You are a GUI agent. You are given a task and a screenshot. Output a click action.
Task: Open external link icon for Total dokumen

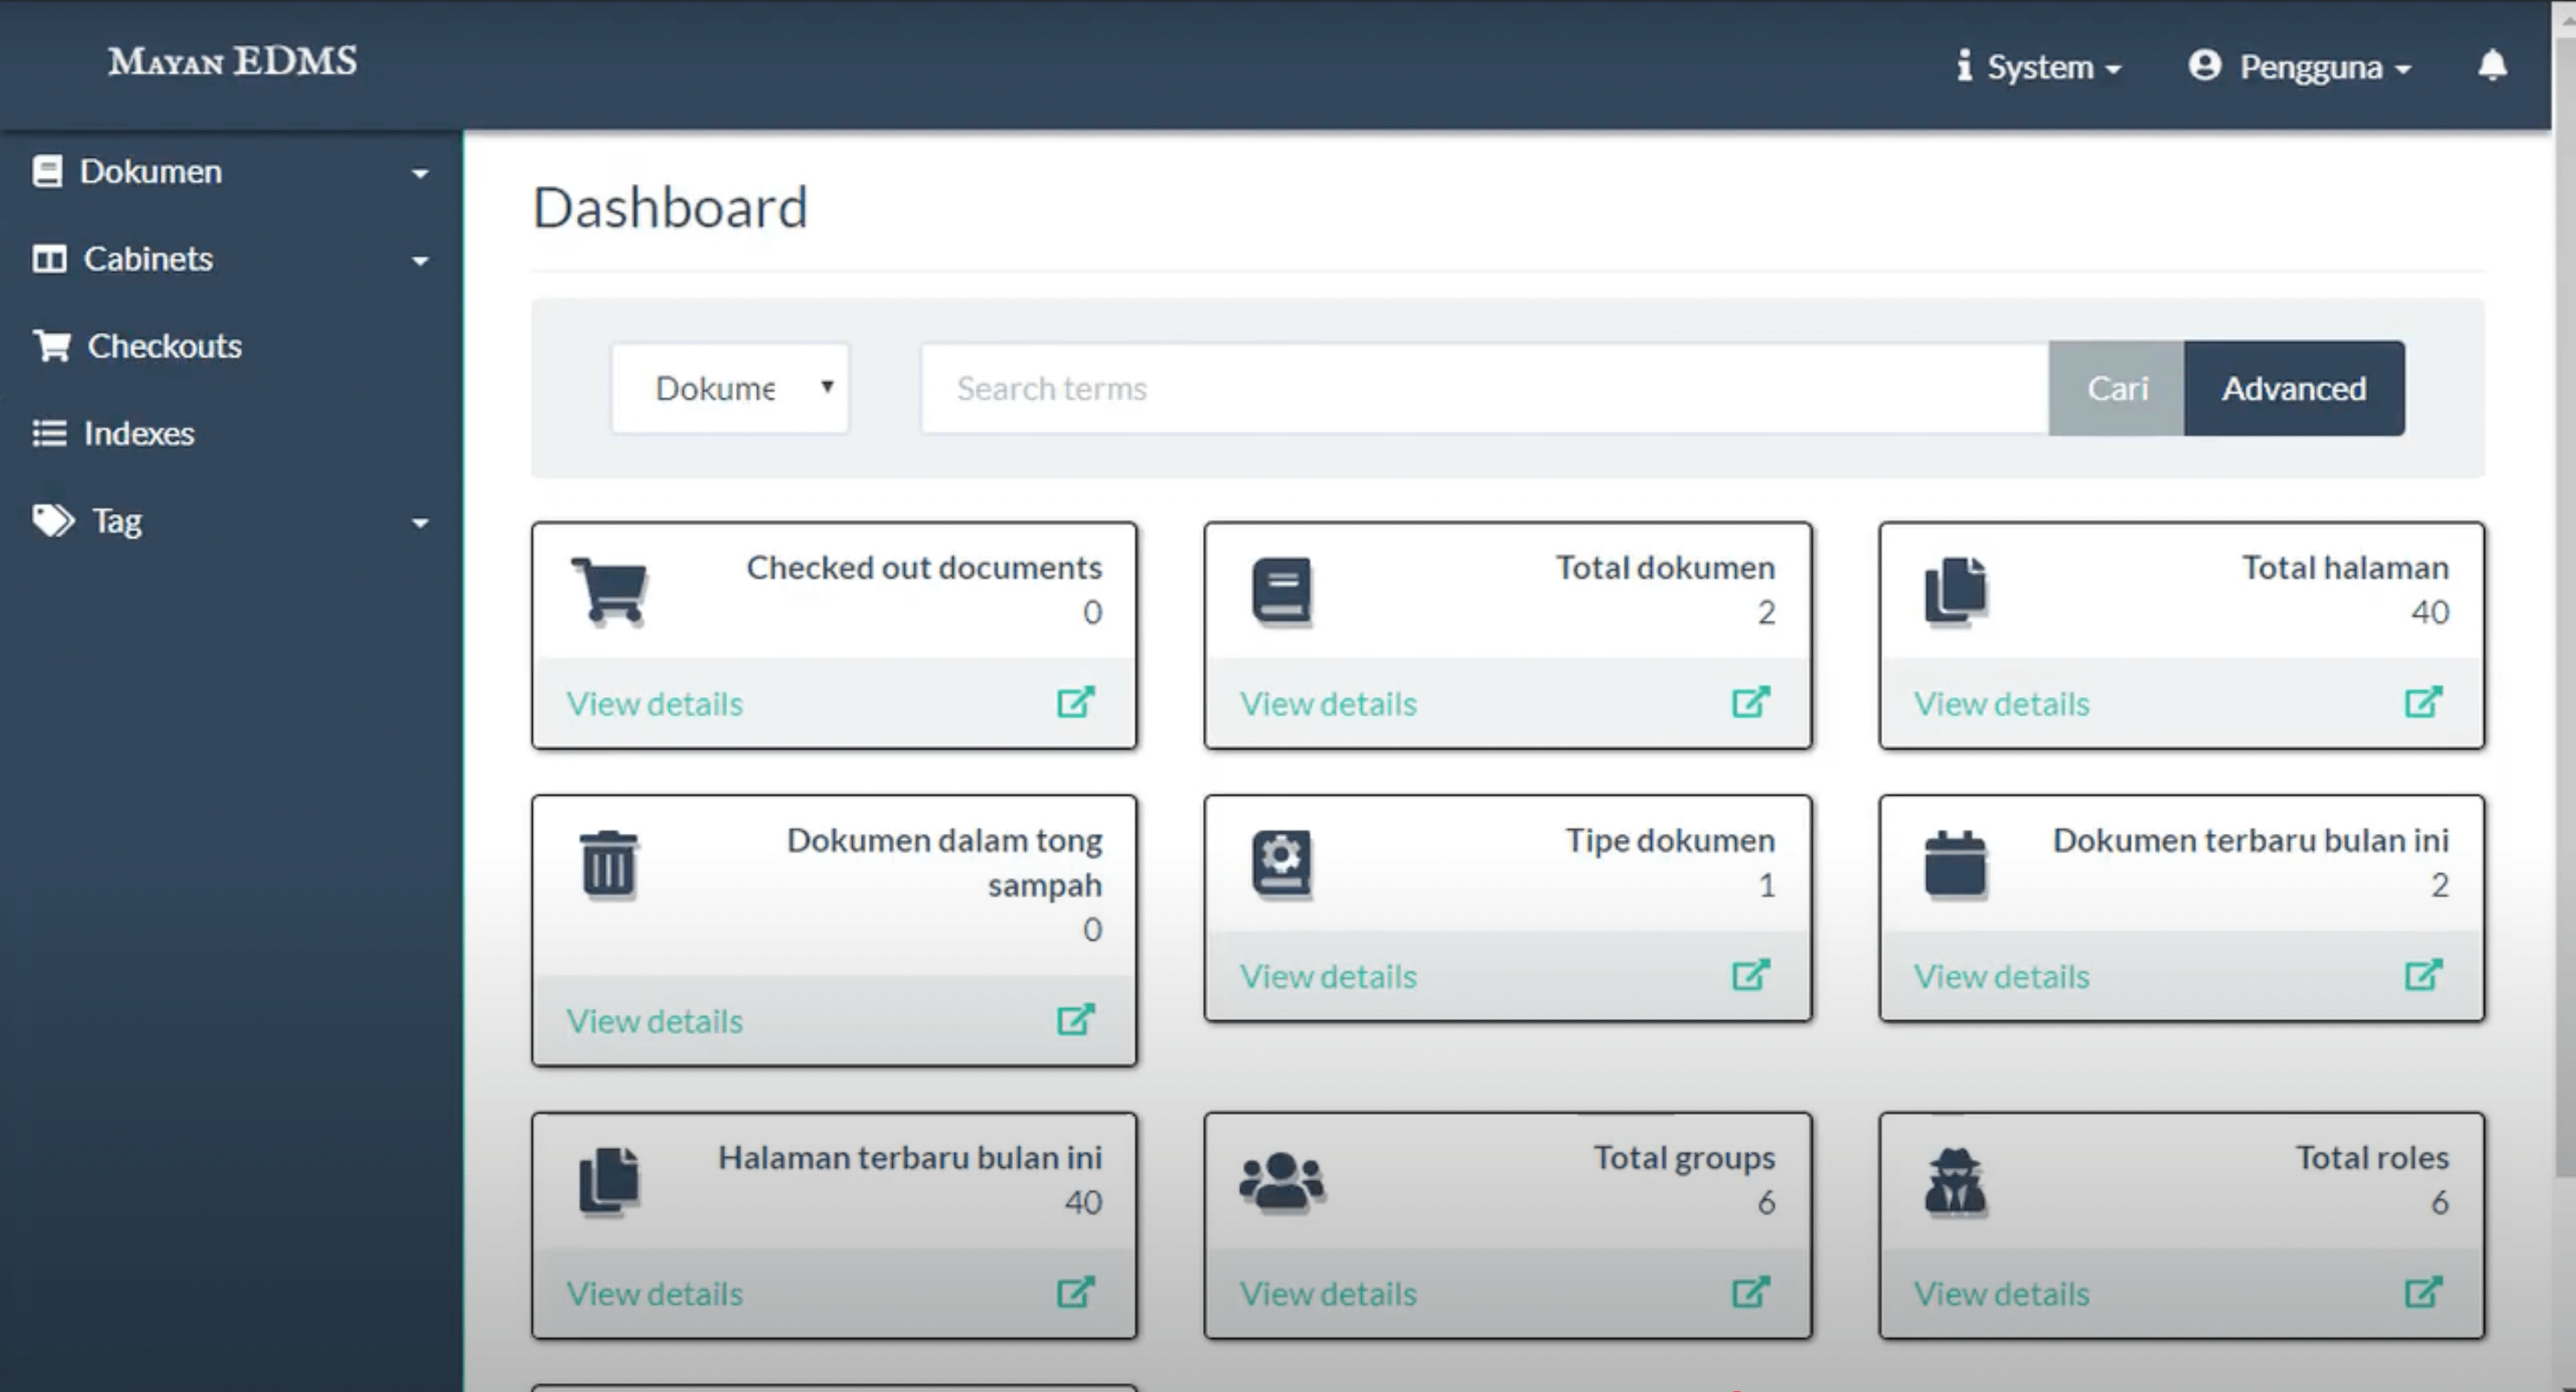[x=1751, y=702]
